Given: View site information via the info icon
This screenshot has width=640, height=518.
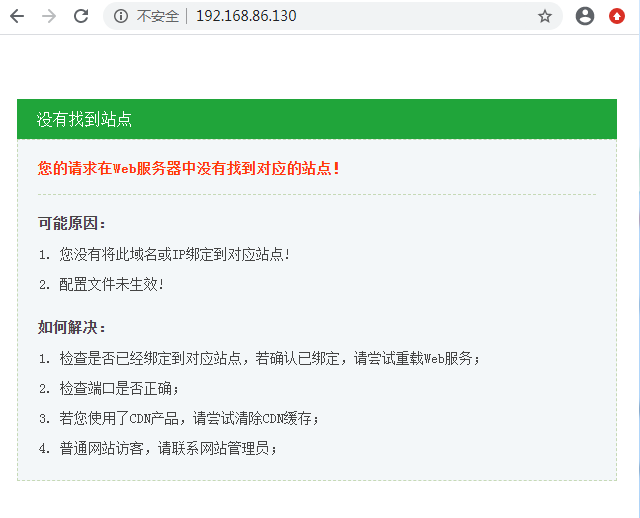Looking at the screenshot, I should pyautogui.click(x=121, y=16).
